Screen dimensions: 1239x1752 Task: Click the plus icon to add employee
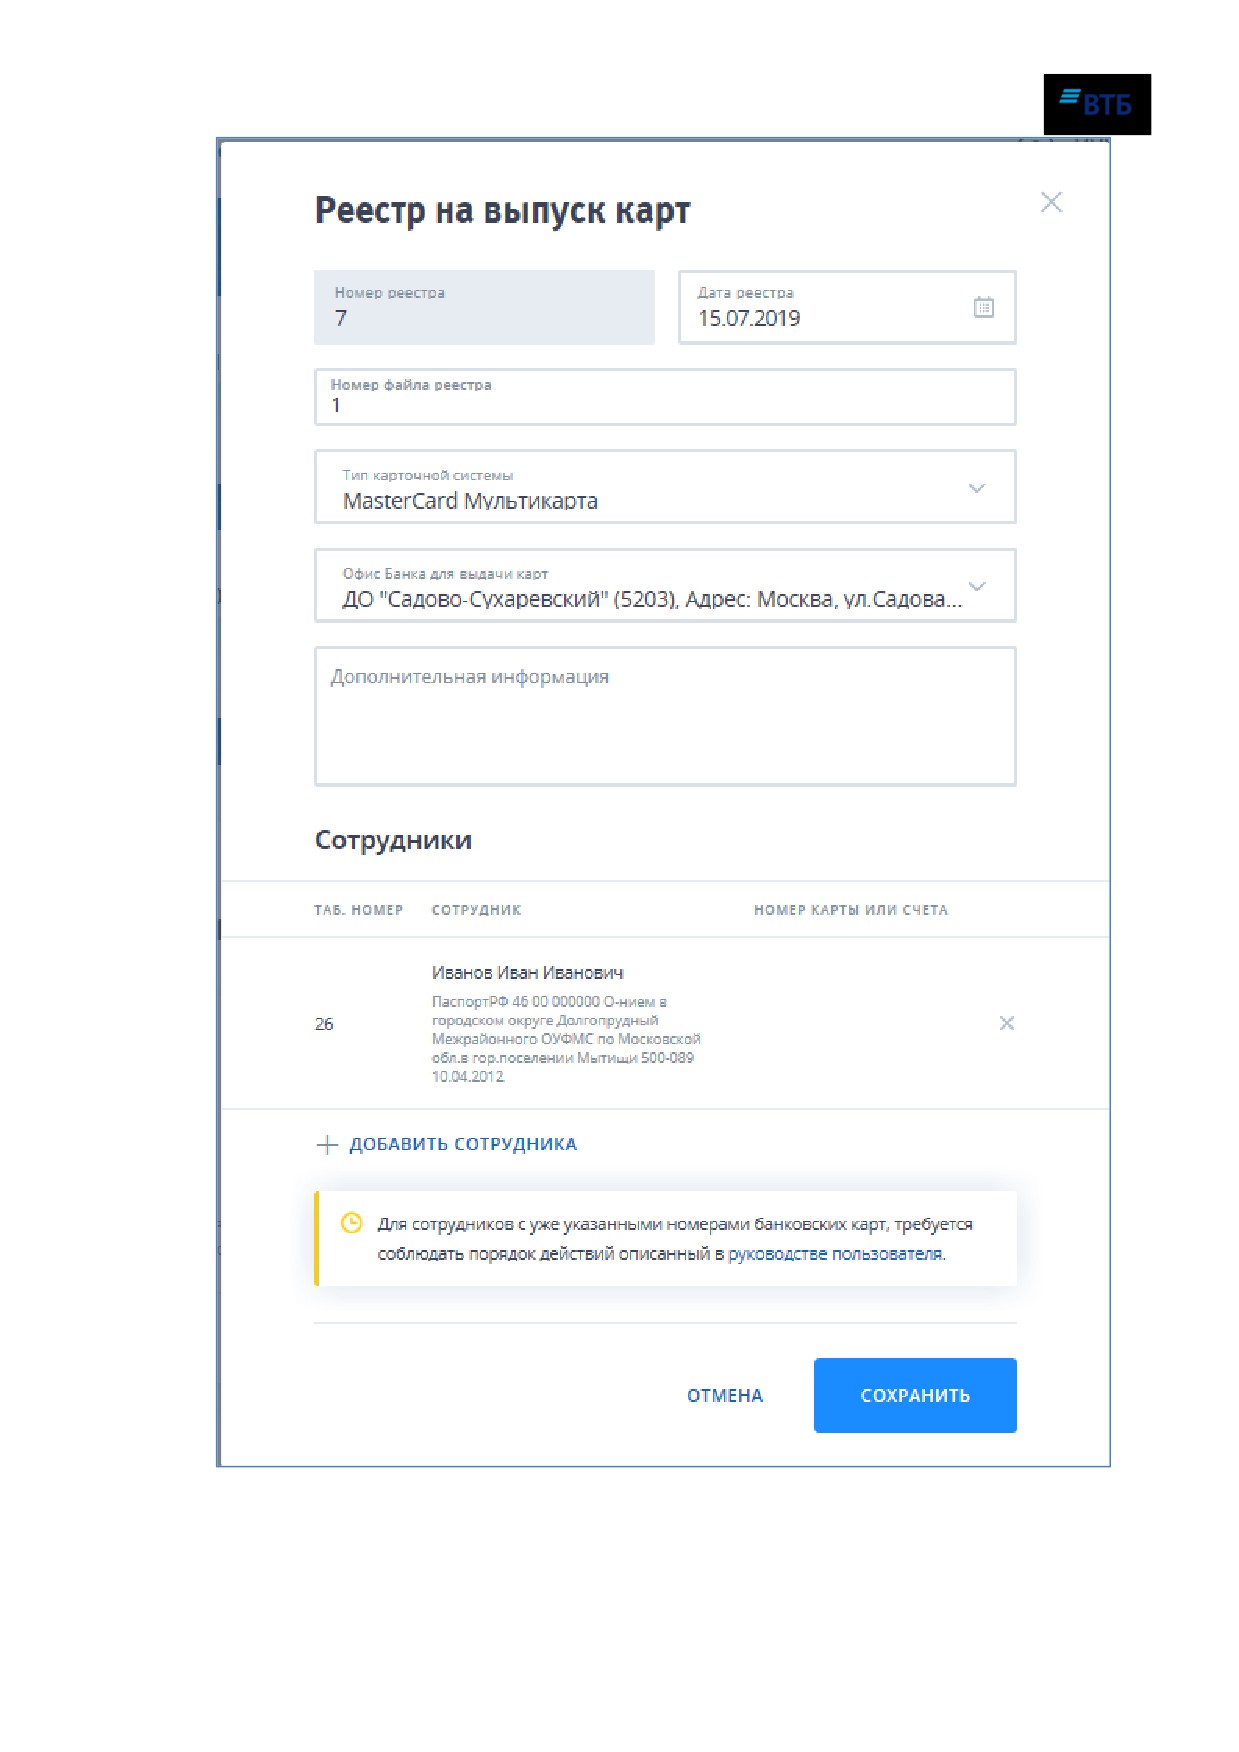tap(327, 1144)
